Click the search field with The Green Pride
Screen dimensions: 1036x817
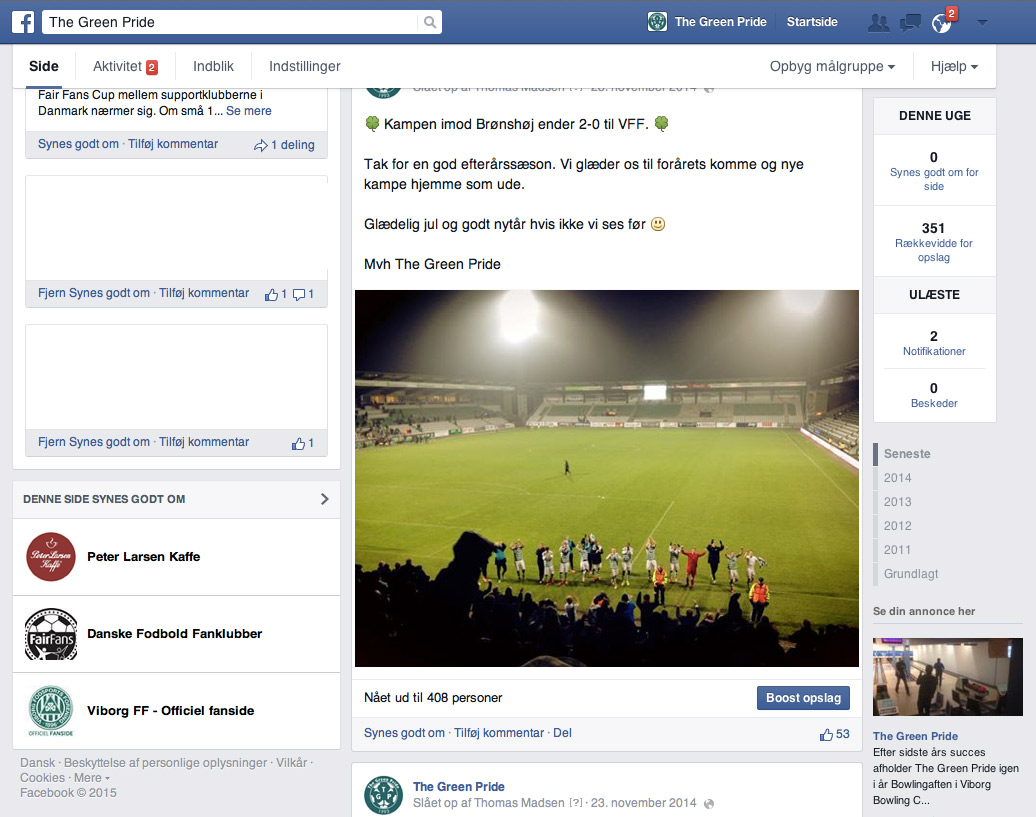tap(230, 22)
